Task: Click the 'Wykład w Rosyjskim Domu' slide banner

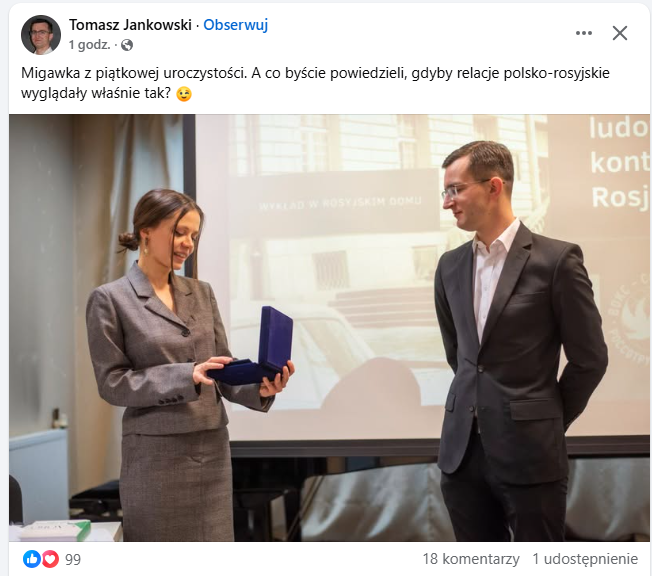Action: [339, 204]
